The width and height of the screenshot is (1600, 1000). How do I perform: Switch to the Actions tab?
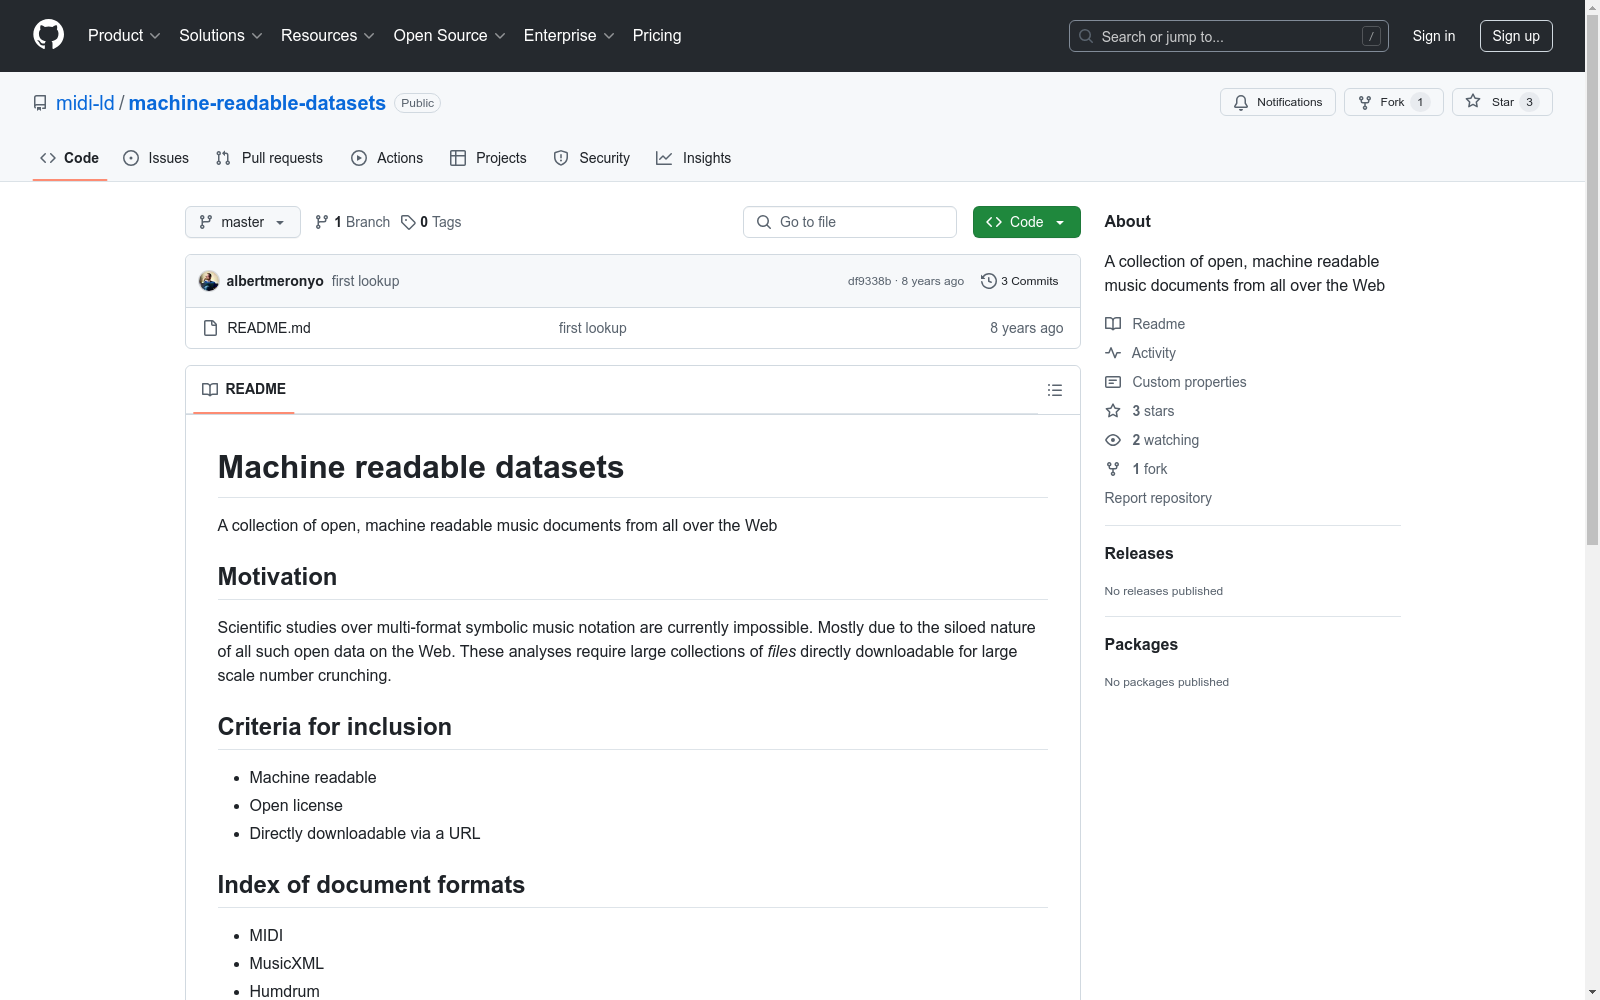[x=387, y=158]
